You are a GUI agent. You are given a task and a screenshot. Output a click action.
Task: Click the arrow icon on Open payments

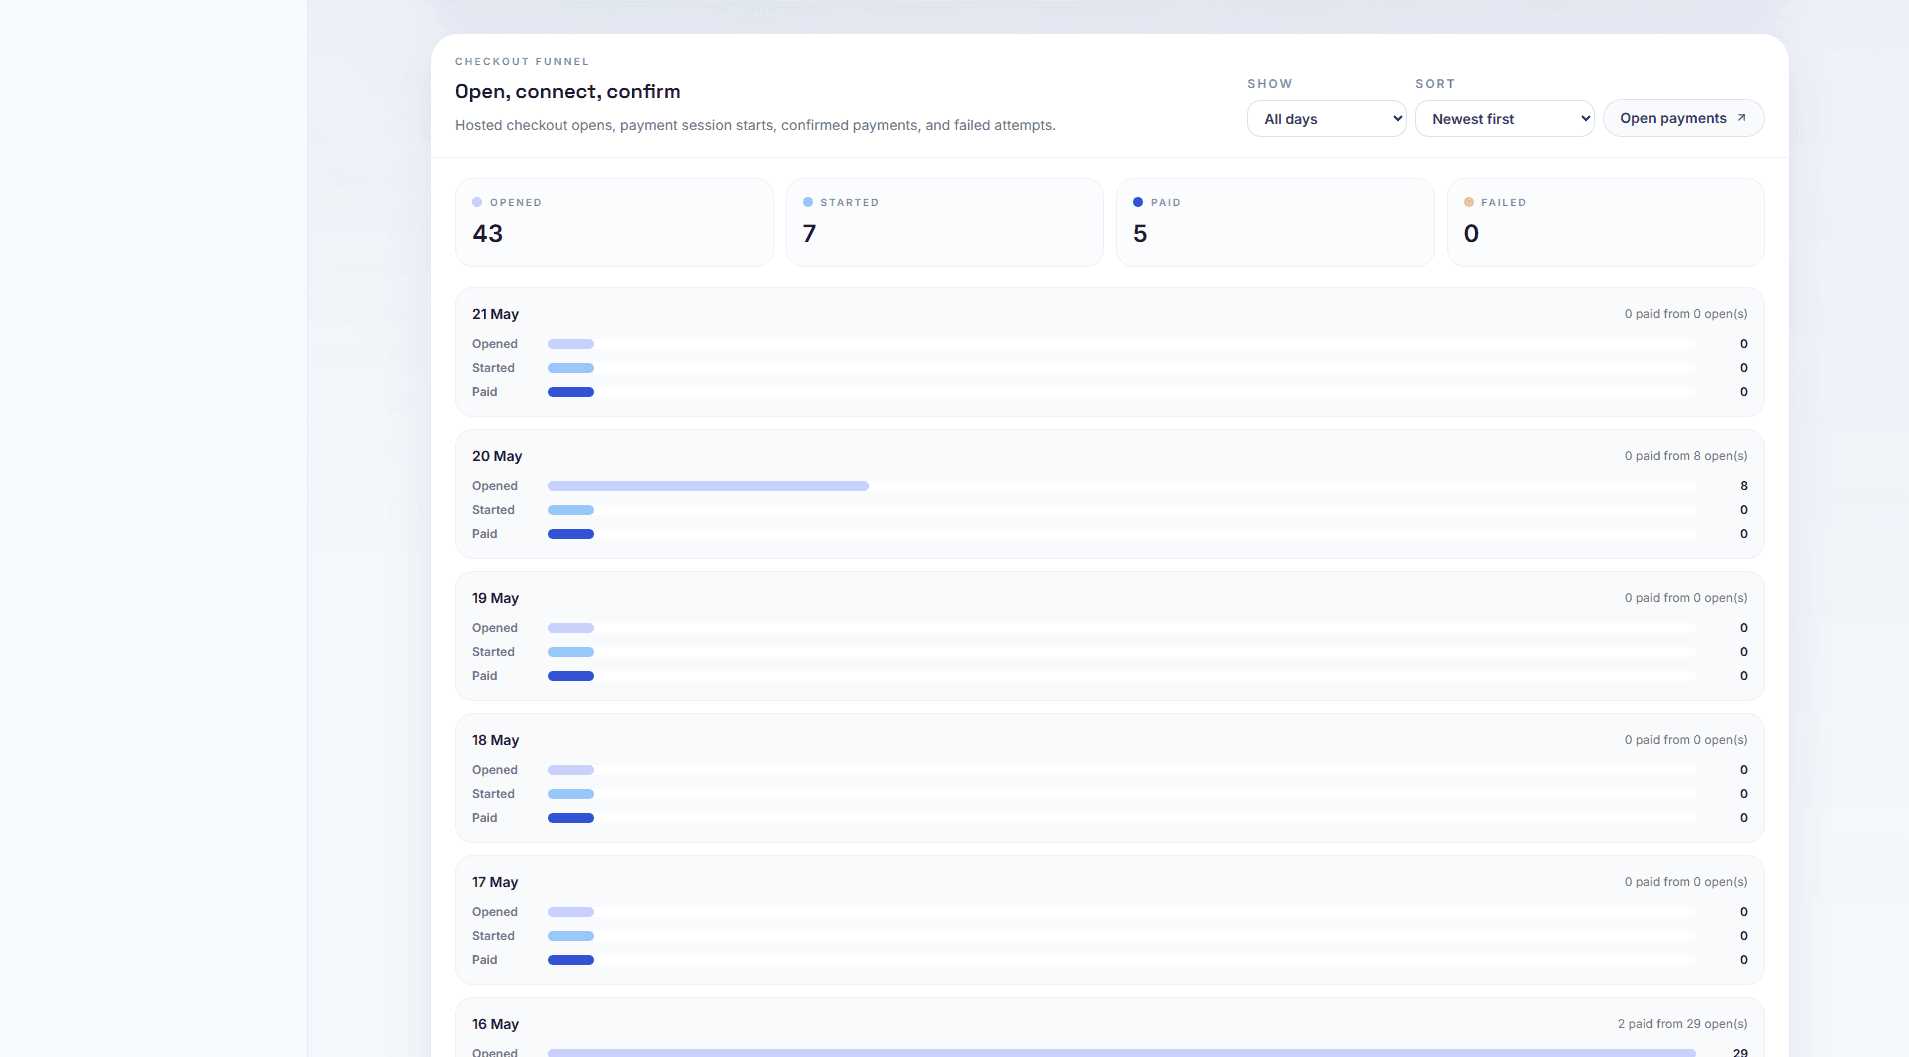pos(1741,118)
